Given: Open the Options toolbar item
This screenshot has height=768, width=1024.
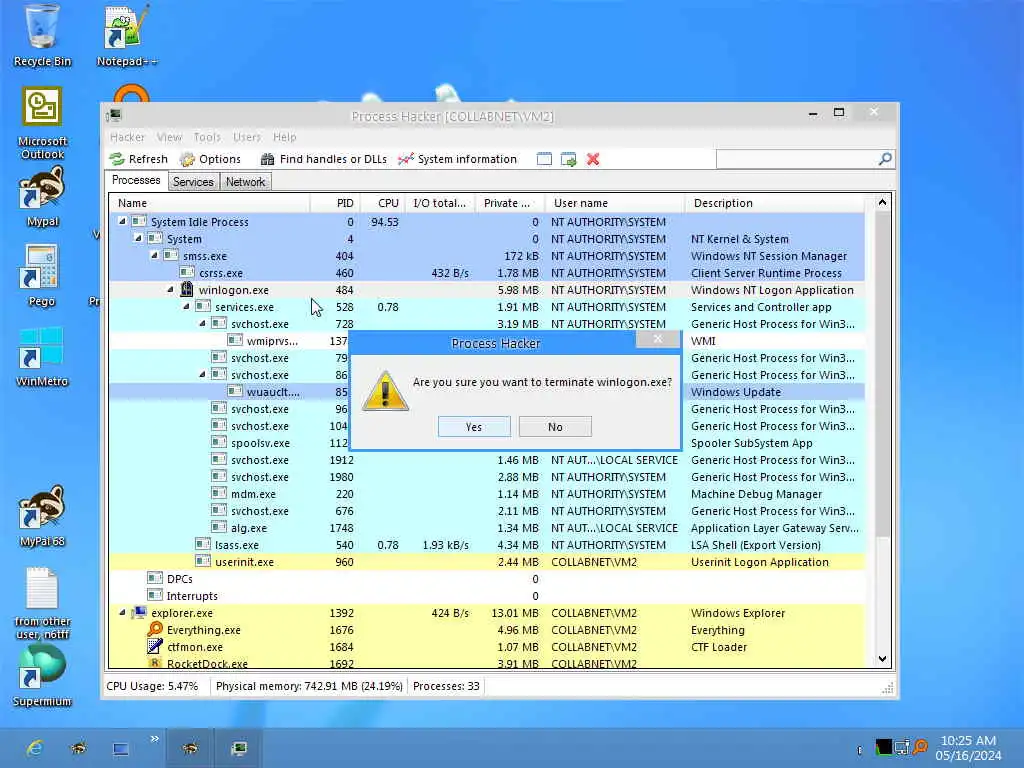Looking at the screenshot, I should 210,159.
